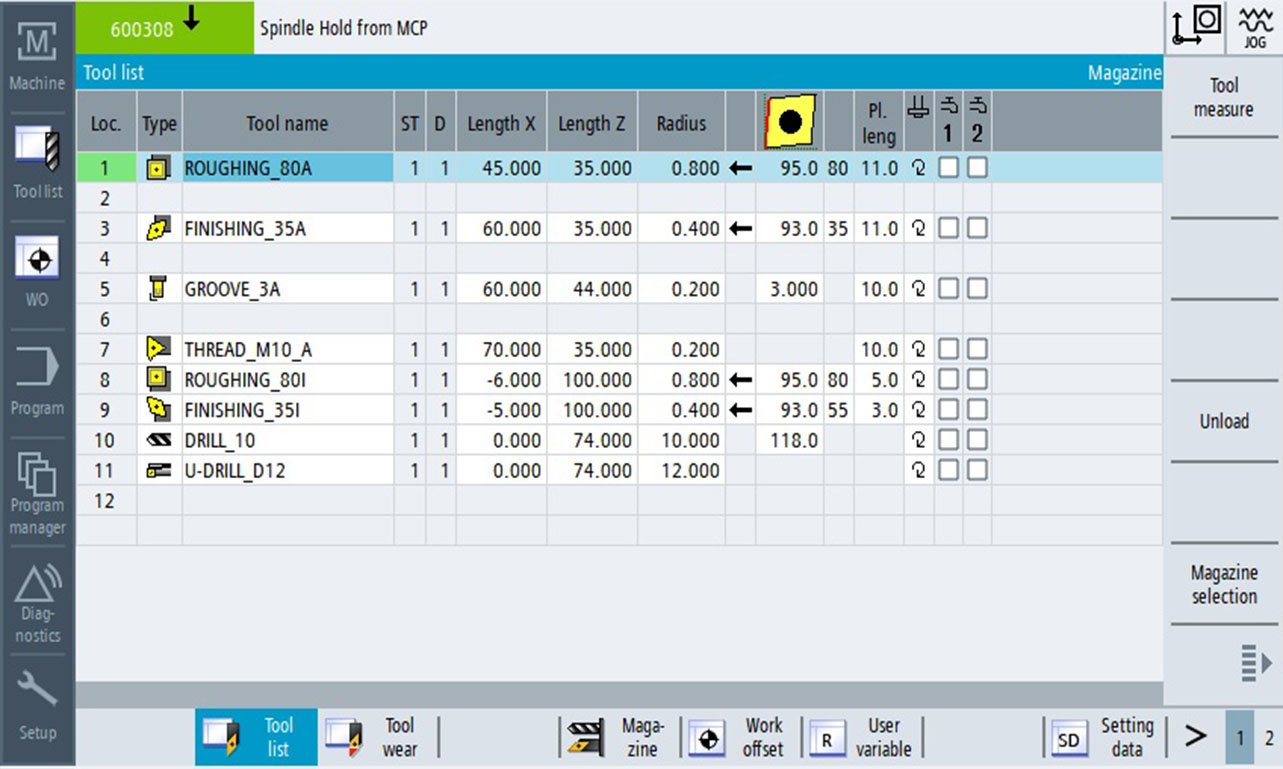
Task: Click the alarm arrow next to 600308
Action: (191, 19)
